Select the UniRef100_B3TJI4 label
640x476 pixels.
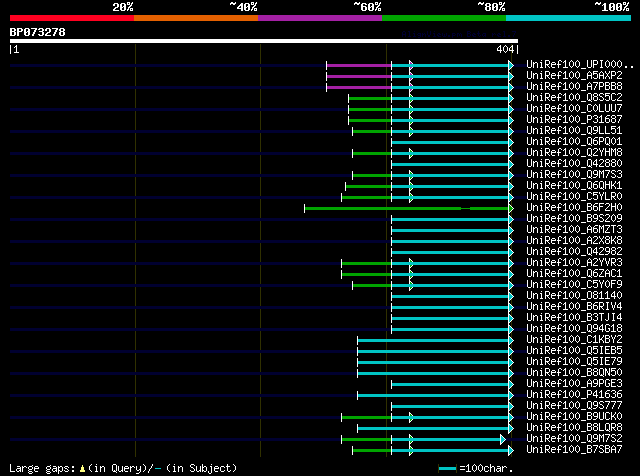point(574,318)
